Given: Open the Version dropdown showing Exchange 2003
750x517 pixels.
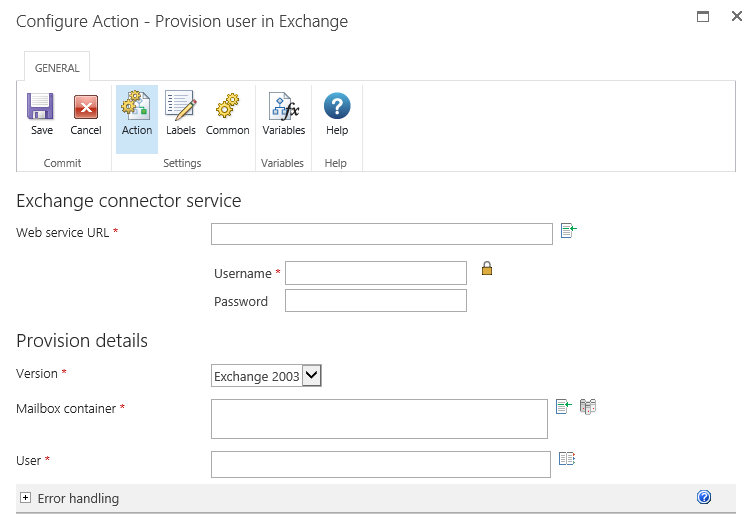Looking at the screenshot, I should [266, 376].
